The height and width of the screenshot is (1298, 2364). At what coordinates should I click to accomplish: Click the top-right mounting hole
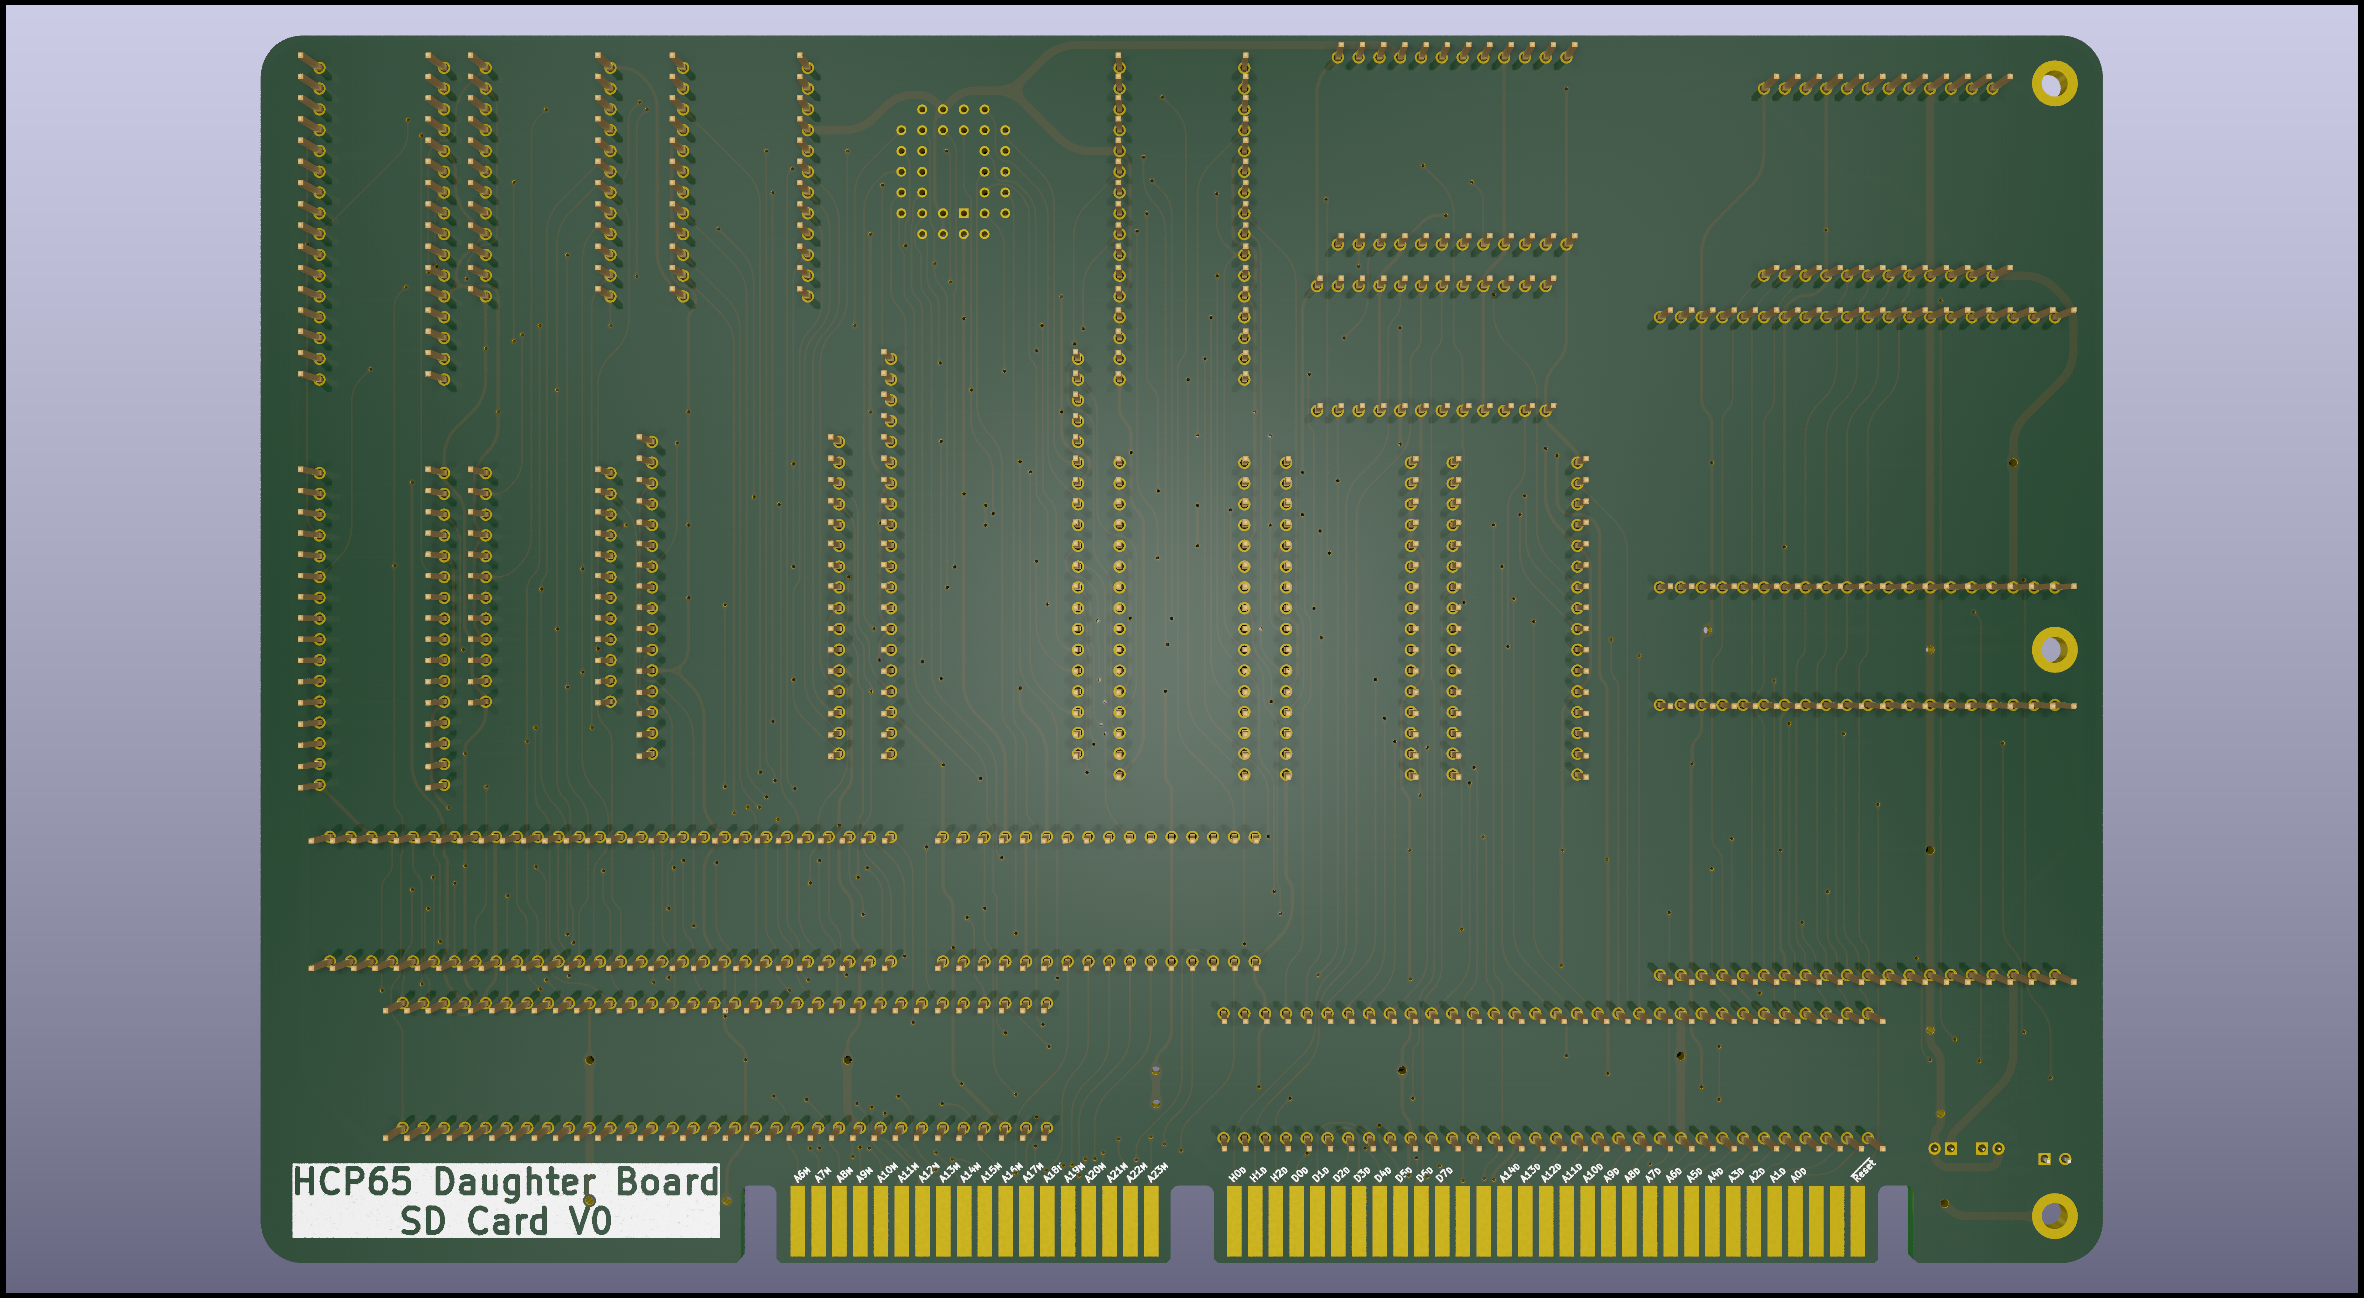(2054, 83)
